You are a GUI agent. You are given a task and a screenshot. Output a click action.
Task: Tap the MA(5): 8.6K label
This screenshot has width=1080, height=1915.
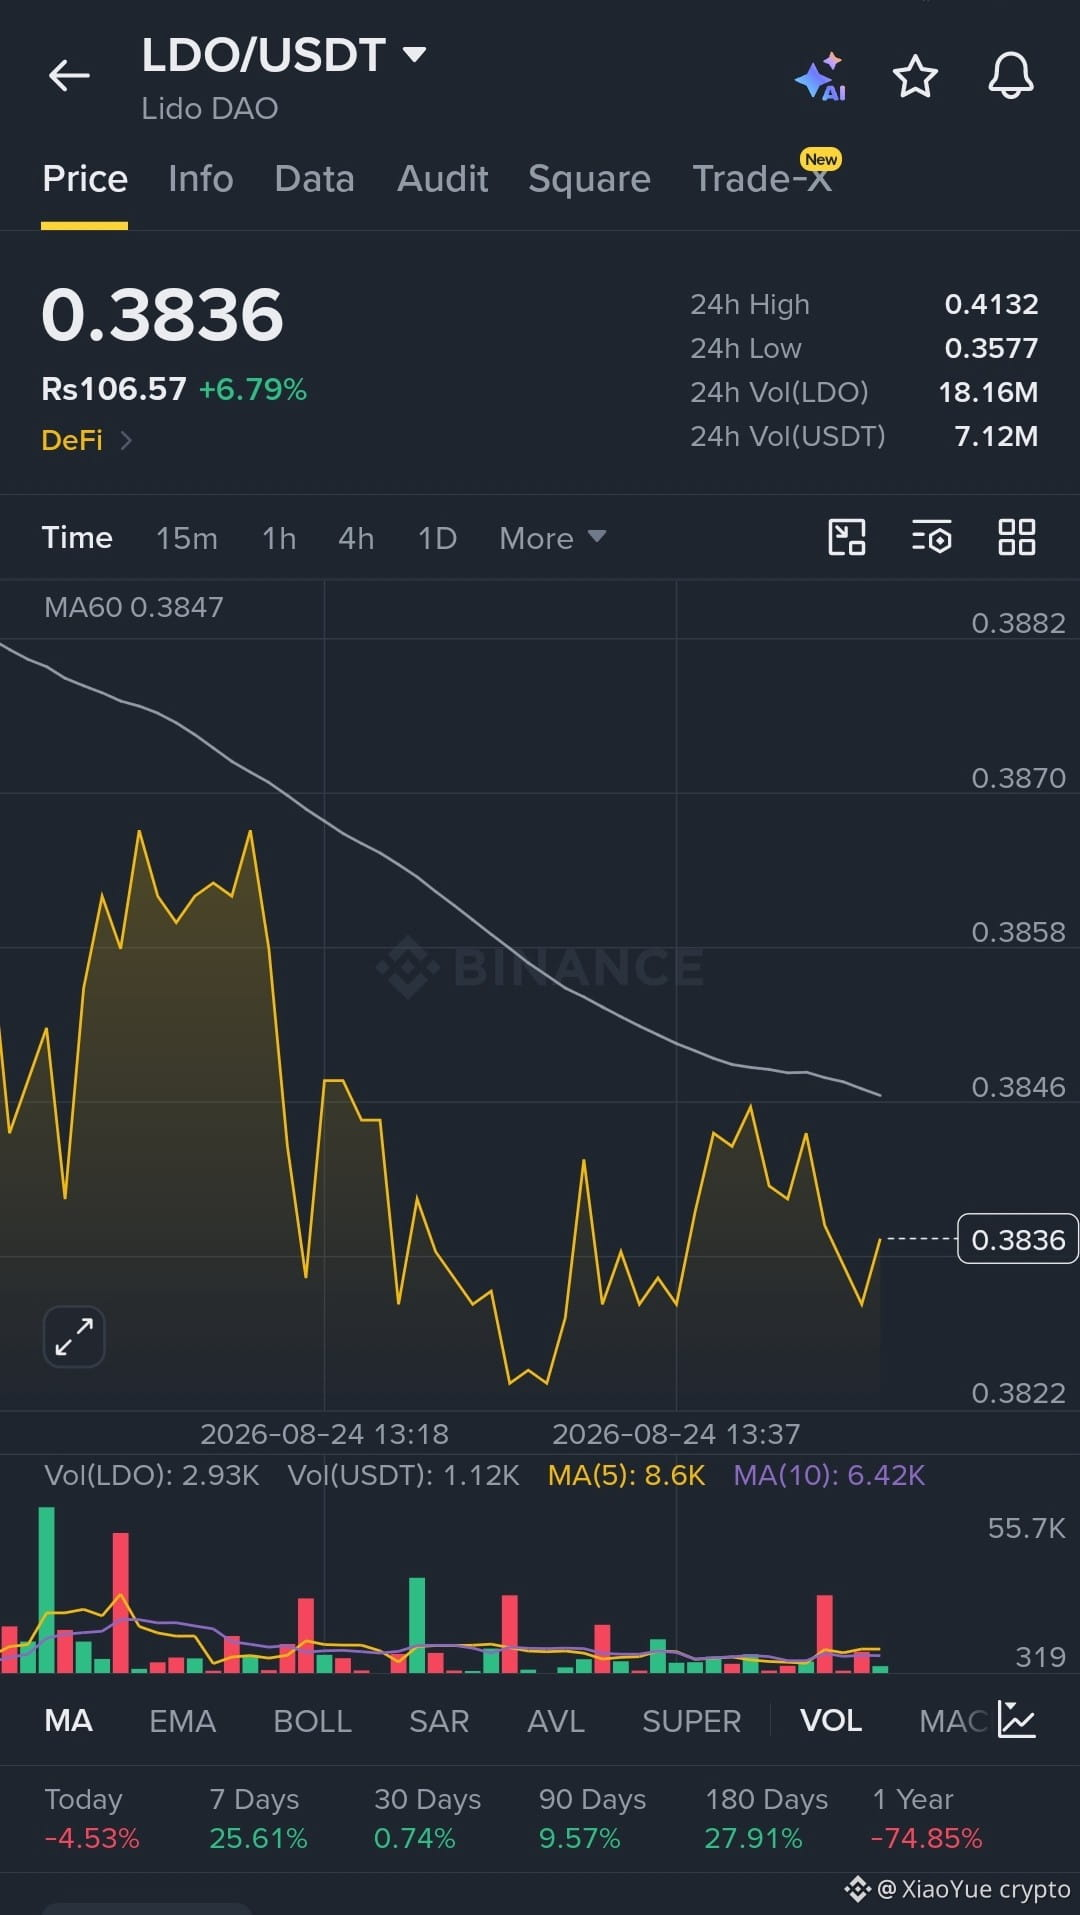(x=627, y=1476)
